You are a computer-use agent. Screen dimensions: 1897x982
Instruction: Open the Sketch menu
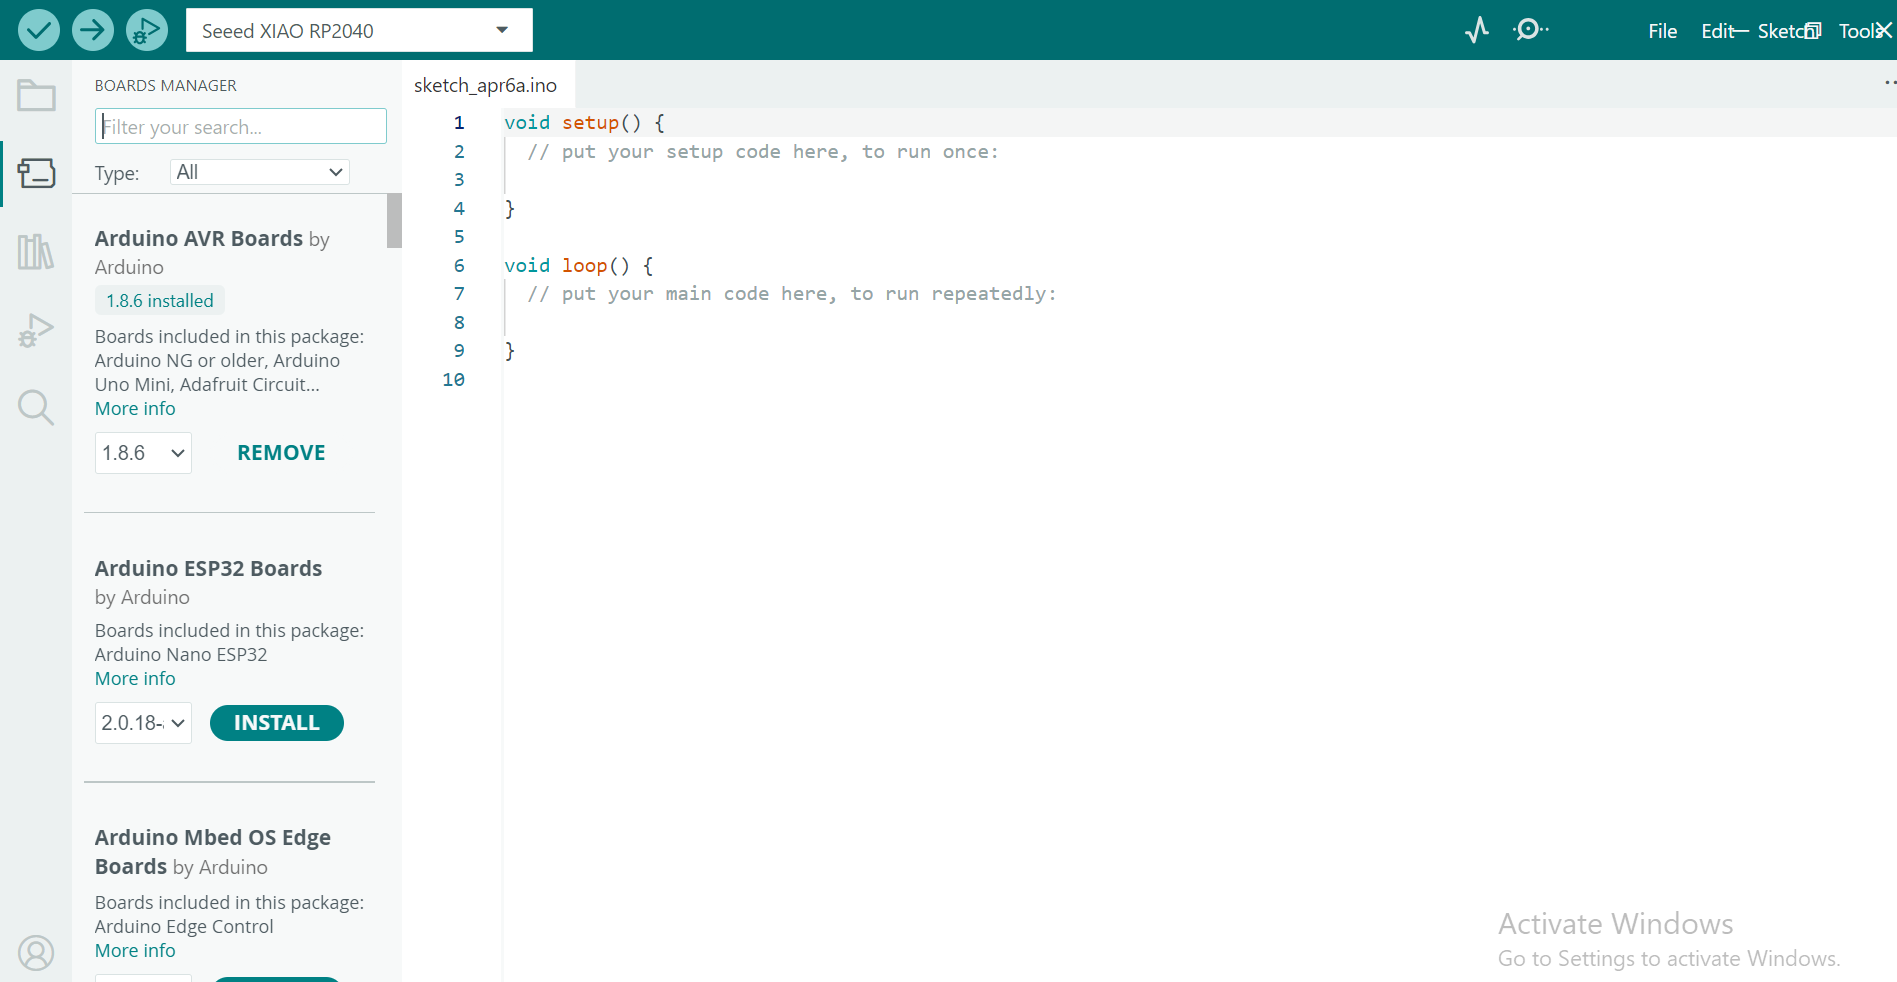(1785, 31)
